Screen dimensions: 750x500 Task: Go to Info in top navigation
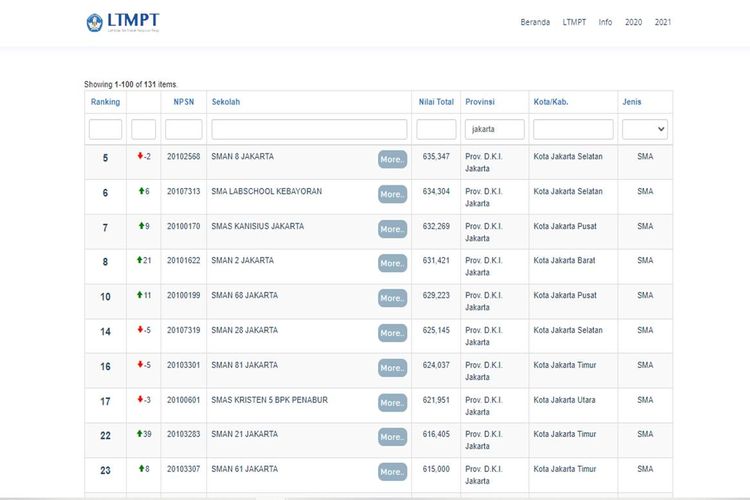pos(605,22)
